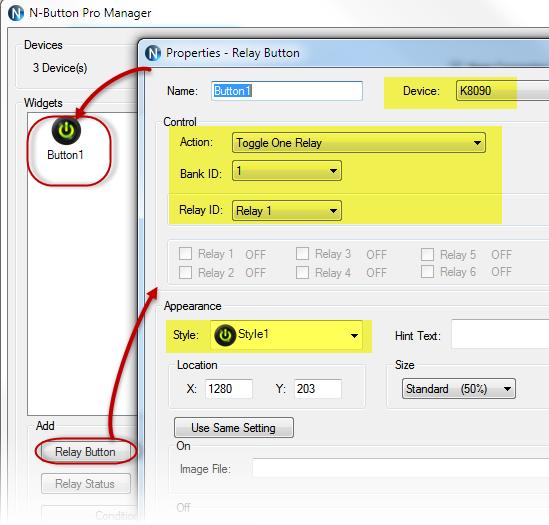Click the N-Button Pro Manager logo icon
Screen dimensions: 549x525
pyautogui.click(x=16, y=13)
